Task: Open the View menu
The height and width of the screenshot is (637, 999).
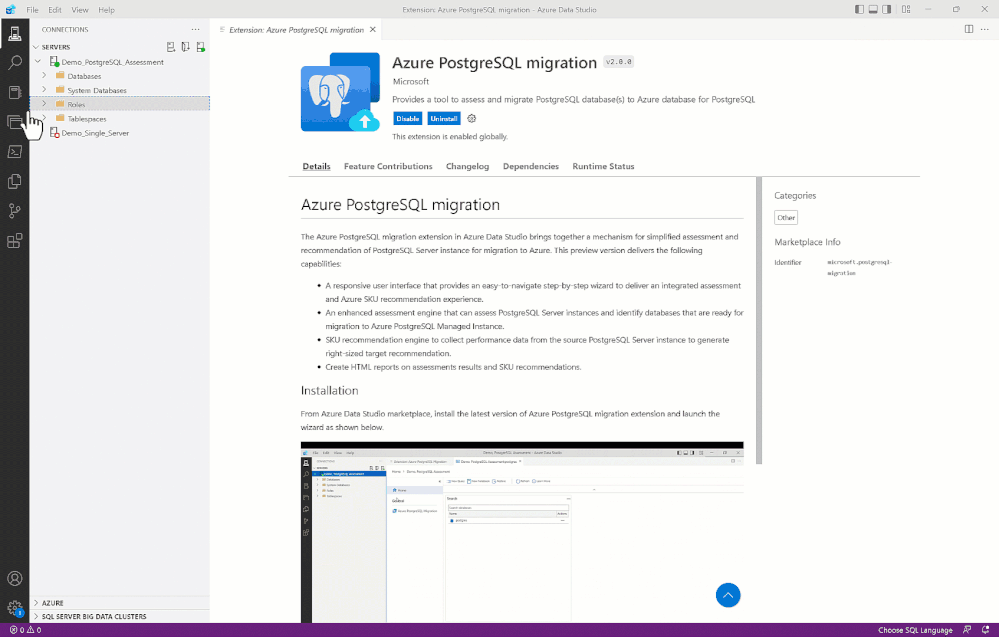Action: pyautogui.click(x=80, y=10)
